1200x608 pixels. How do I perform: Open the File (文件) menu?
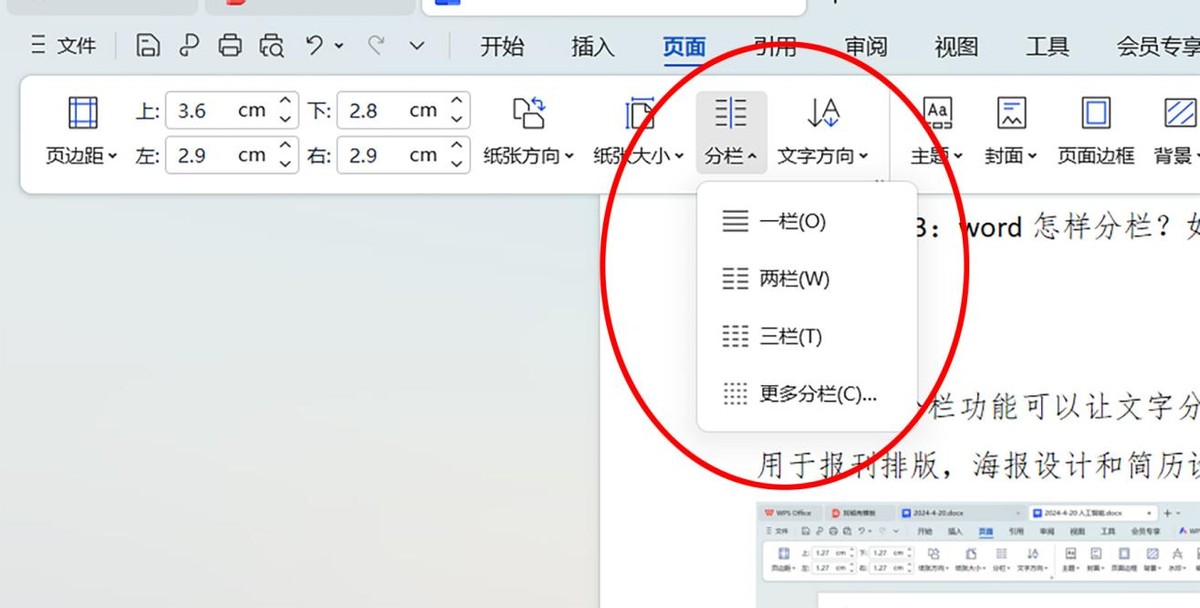65,45
